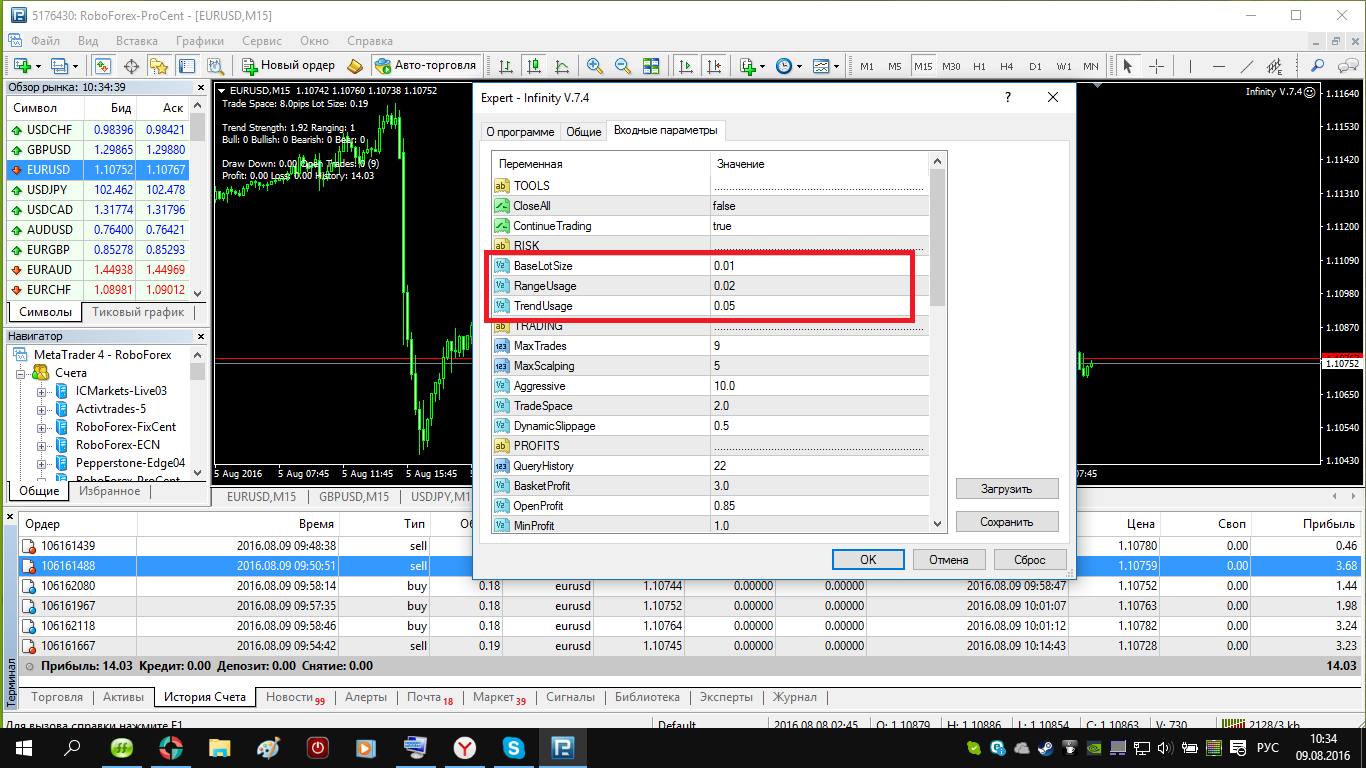Select the crosshair tool
The height and width of the screenshot is (768, 1366).
coord(1156,66)
